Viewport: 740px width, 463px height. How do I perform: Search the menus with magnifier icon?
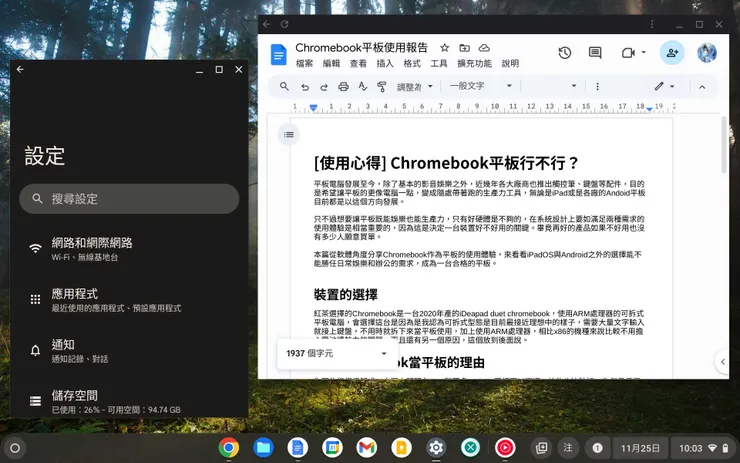(284, 86)
